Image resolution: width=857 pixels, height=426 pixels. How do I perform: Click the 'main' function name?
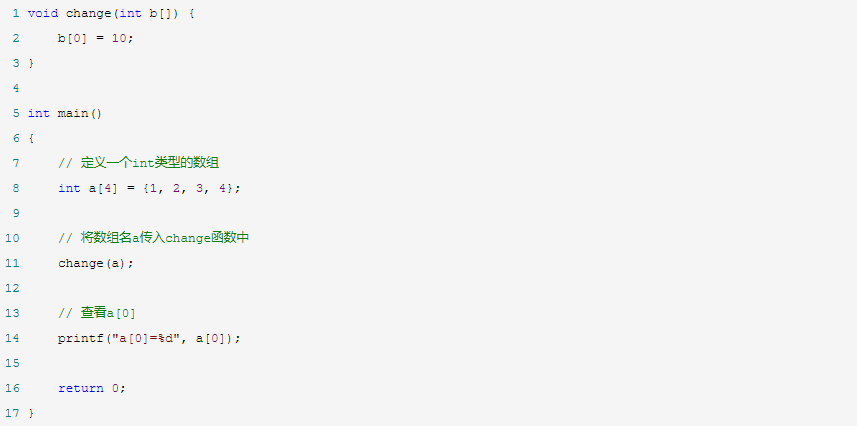click(73, 113)
